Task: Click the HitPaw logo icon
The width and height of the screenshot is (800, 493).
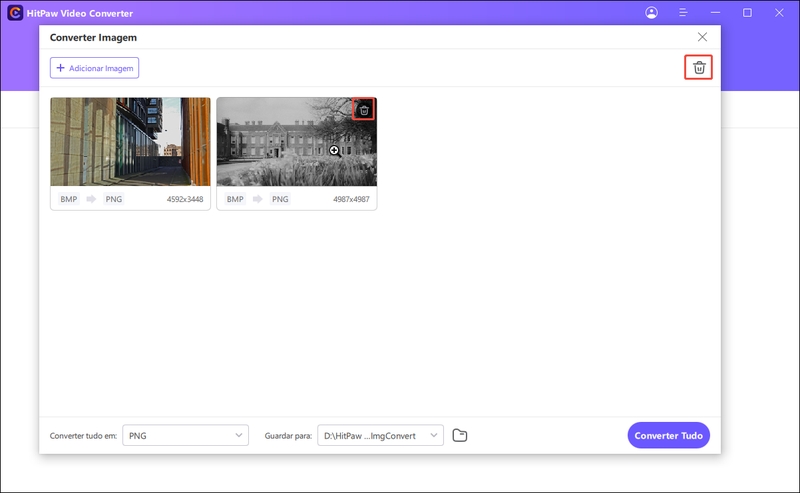Action: point(14,13)
